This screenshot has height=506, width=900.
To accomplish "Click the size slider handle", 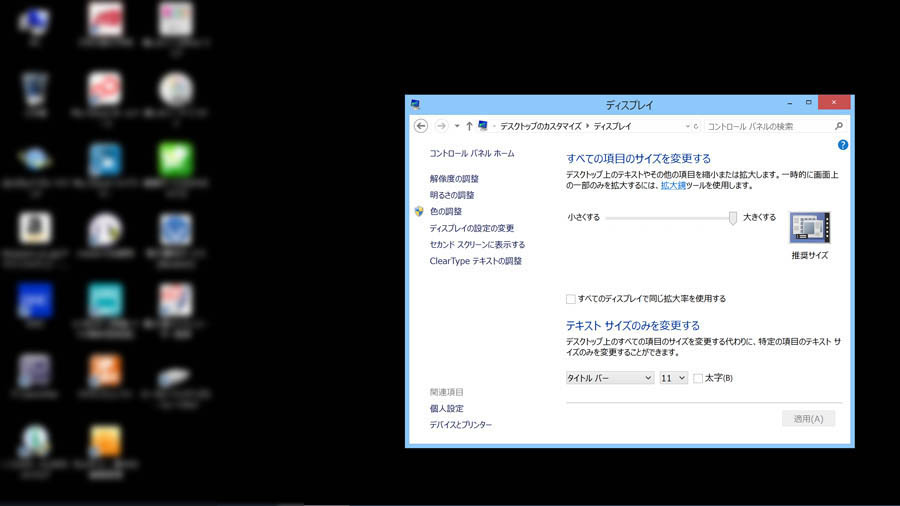I will [x=733, y=217].
